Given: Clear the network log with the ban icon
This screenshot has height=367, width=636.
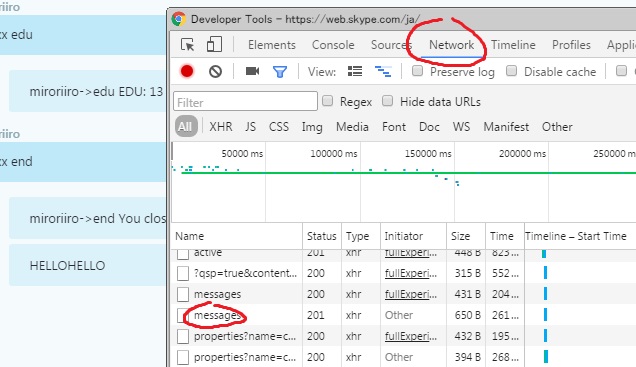Looking at the screenshot, I should 215,71.
